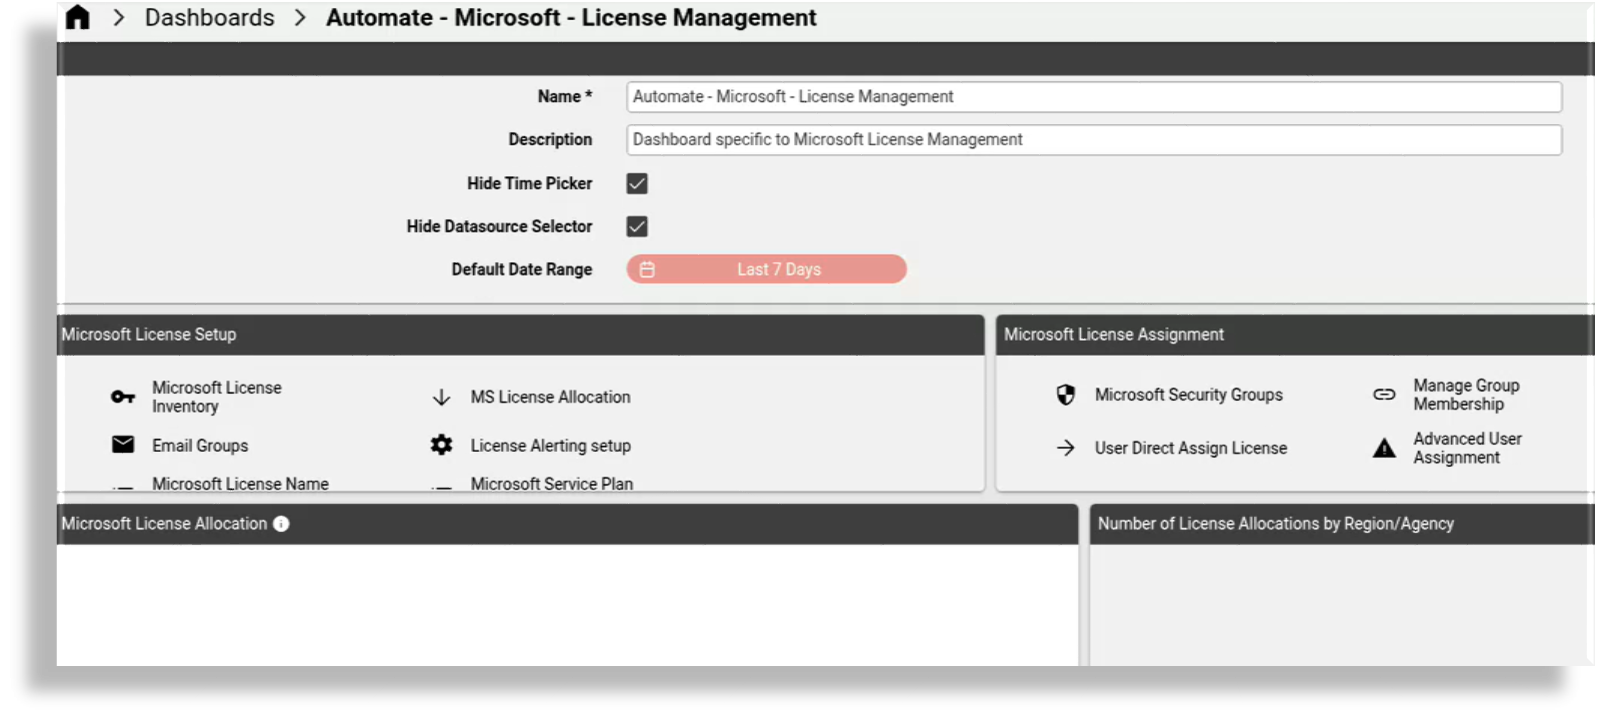
Task: Click the right arrow icon for User Direct Assign
Action: click(1066, 448)
